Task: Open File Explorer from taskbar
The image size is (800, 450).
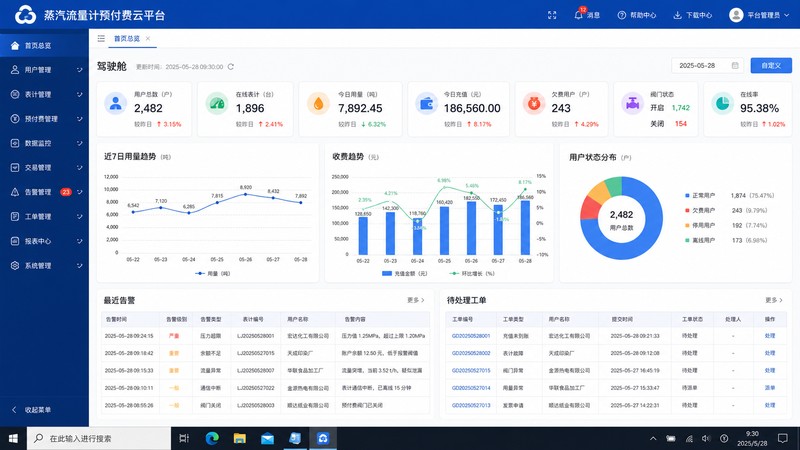Action: pos(239,438)
